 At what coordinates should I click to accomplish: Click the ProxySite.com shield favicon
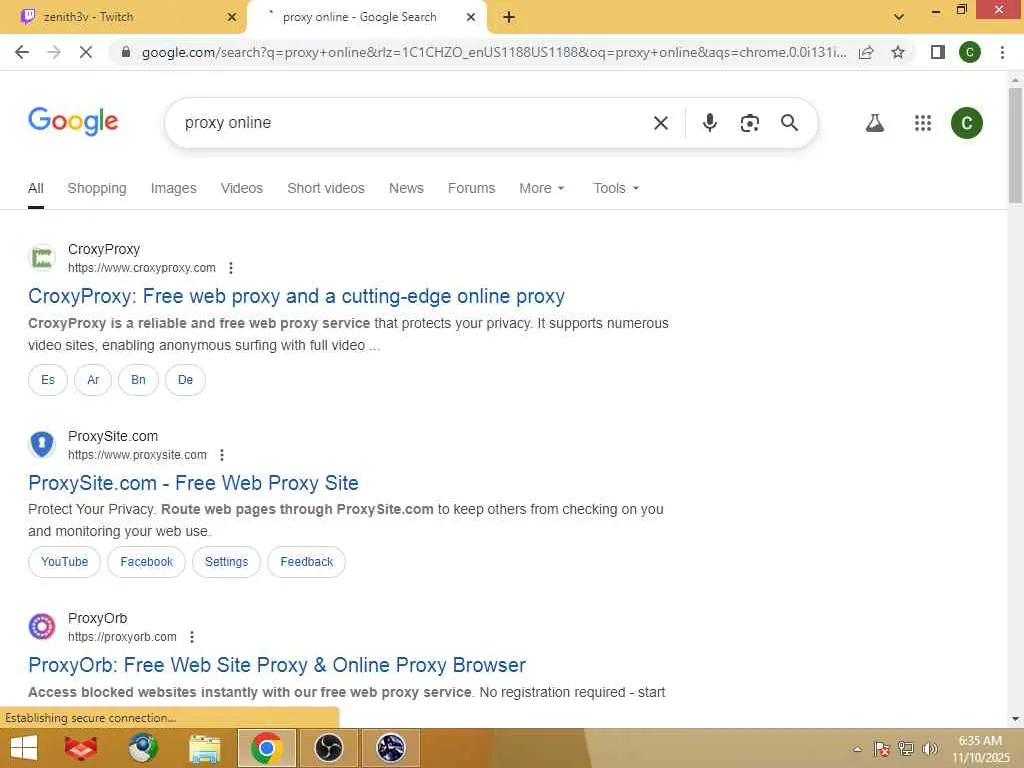click(42, 445)
